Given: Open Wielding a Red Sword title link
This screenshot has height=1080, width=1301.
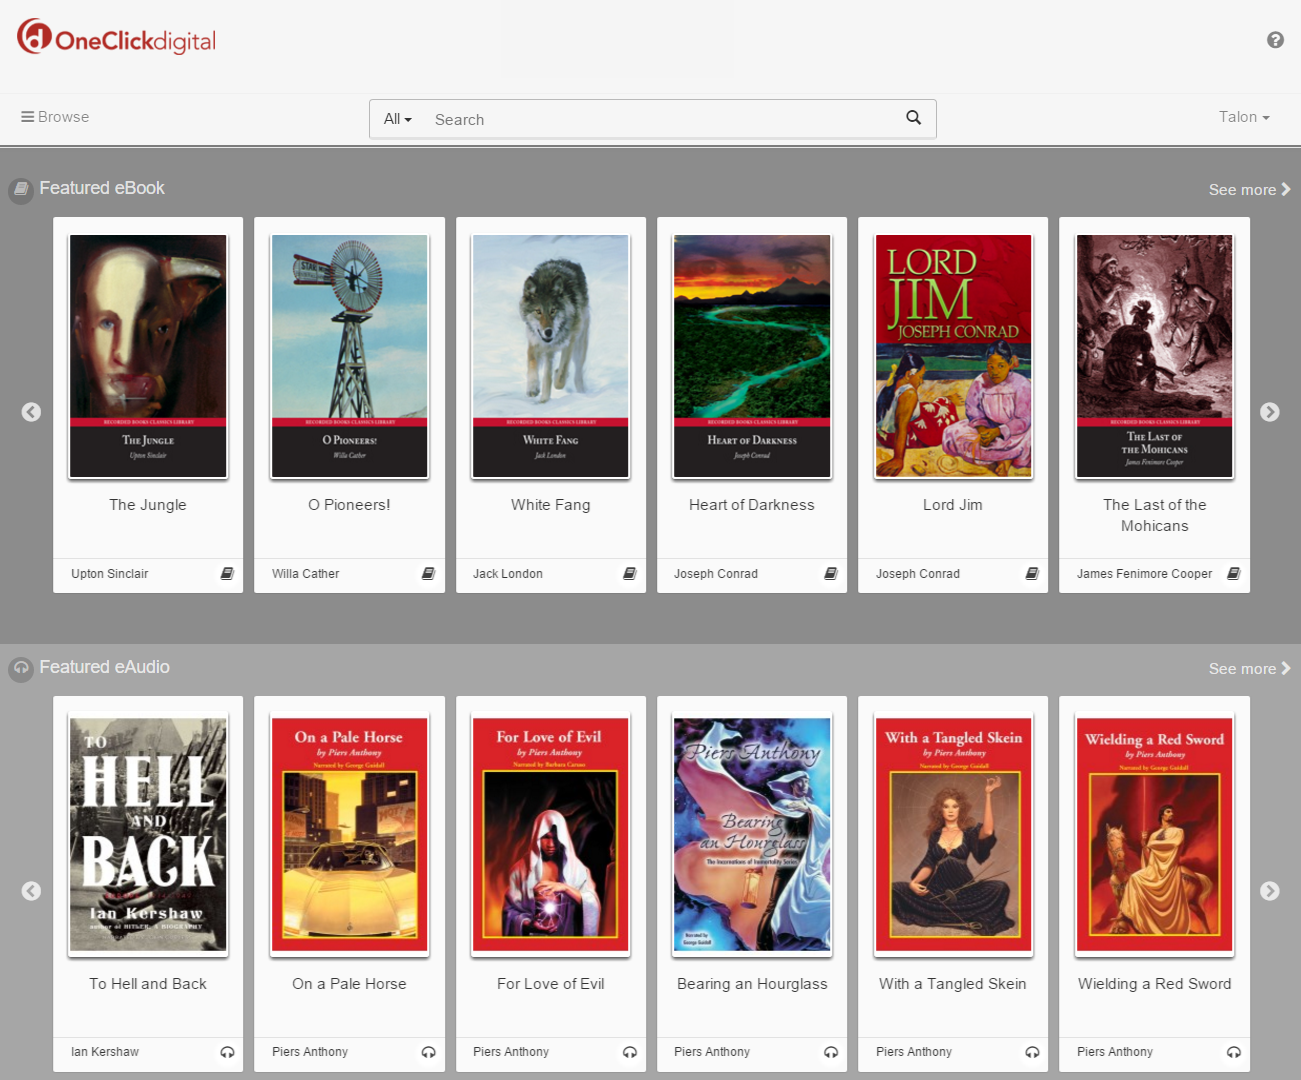Looking at the screenshot, I should 1155,984.
